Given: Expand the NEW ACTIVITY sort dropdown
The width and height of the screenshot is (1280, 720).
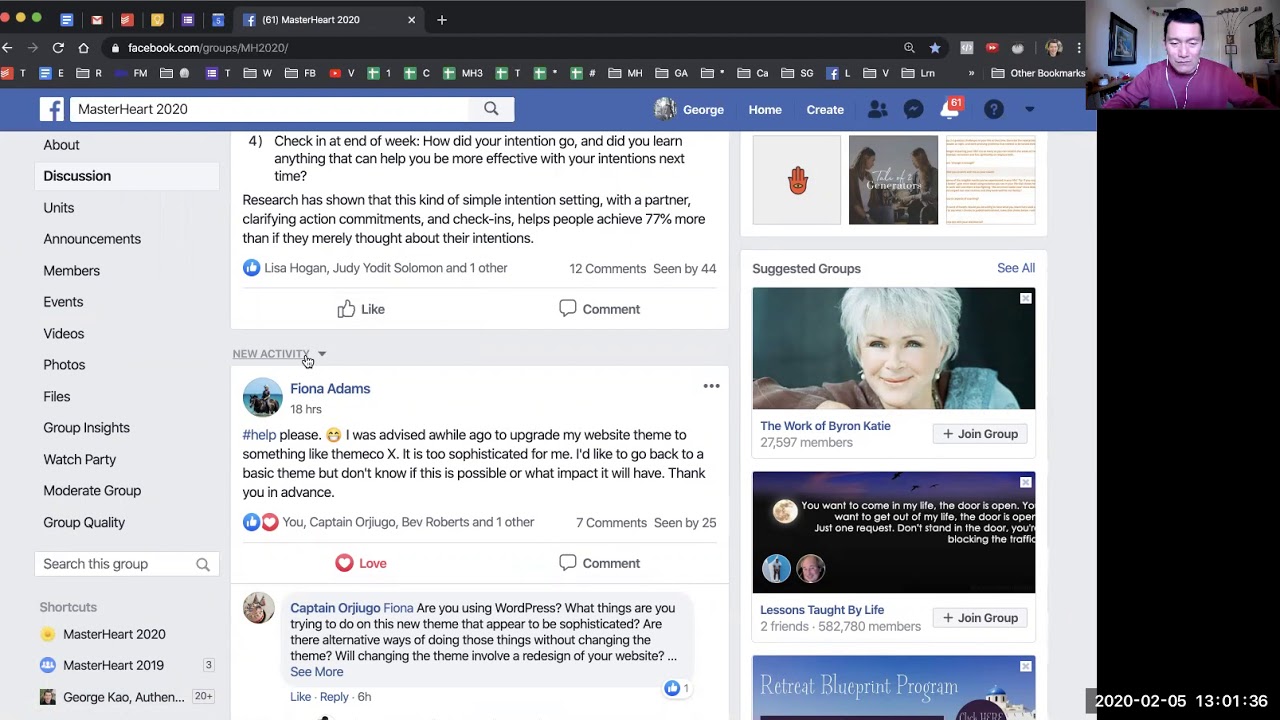Looking at the screenshot, I should [279, 354].
